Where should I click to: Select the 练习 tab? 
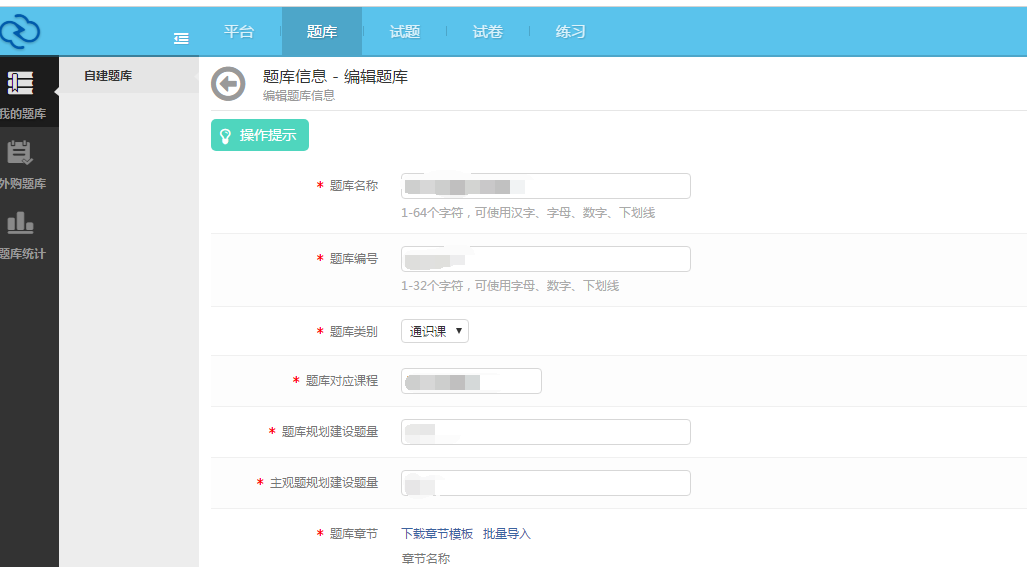[571, 31]
